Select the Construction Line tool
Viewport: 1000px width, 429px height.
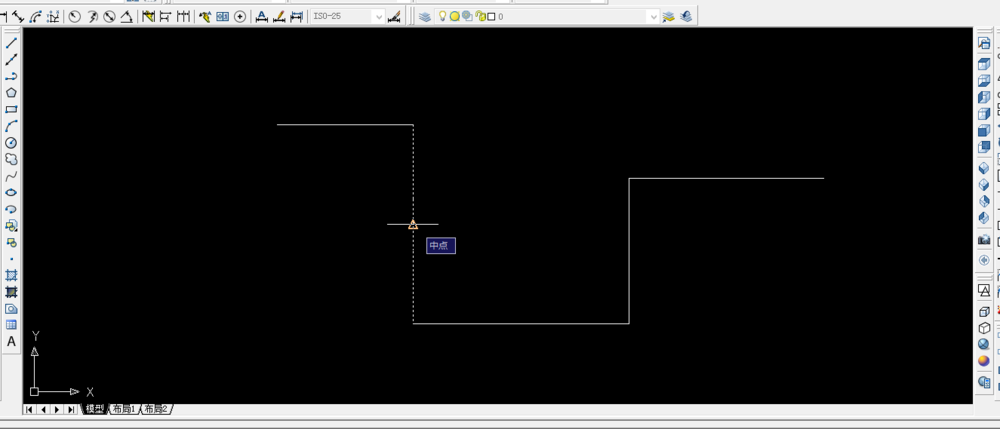(11, 60)
